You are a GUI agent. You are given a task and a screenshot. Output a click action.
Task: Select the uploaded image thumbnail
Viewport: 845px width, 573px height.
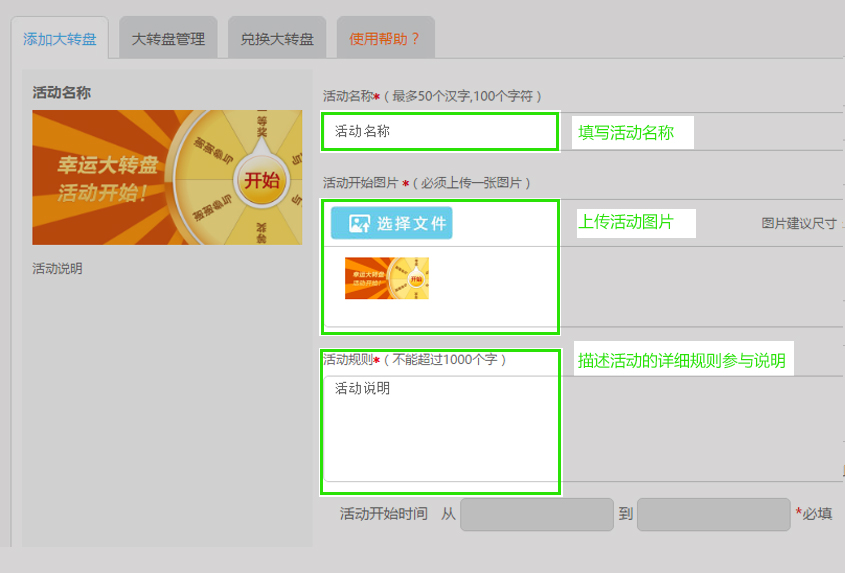[387, 278]
